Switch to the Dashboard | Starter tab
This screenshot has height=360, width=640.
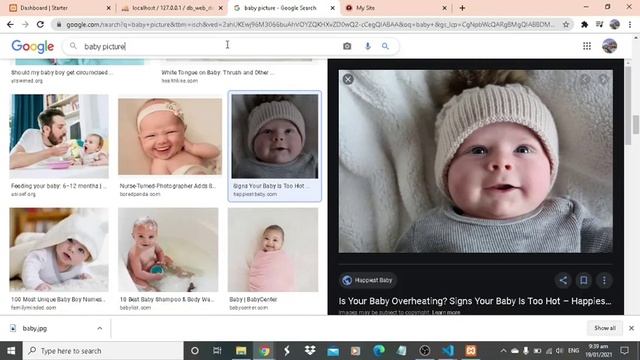tap(59, 8)
